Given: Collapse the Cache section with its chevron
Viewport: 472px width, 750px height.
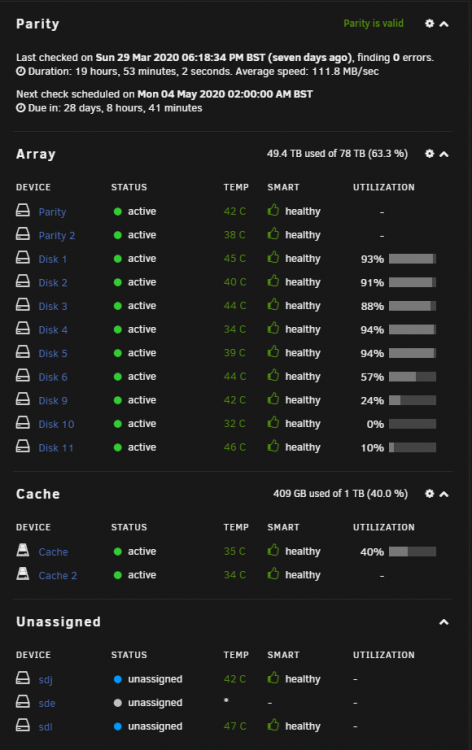Looking at the screenshot, I should [444, 494].
